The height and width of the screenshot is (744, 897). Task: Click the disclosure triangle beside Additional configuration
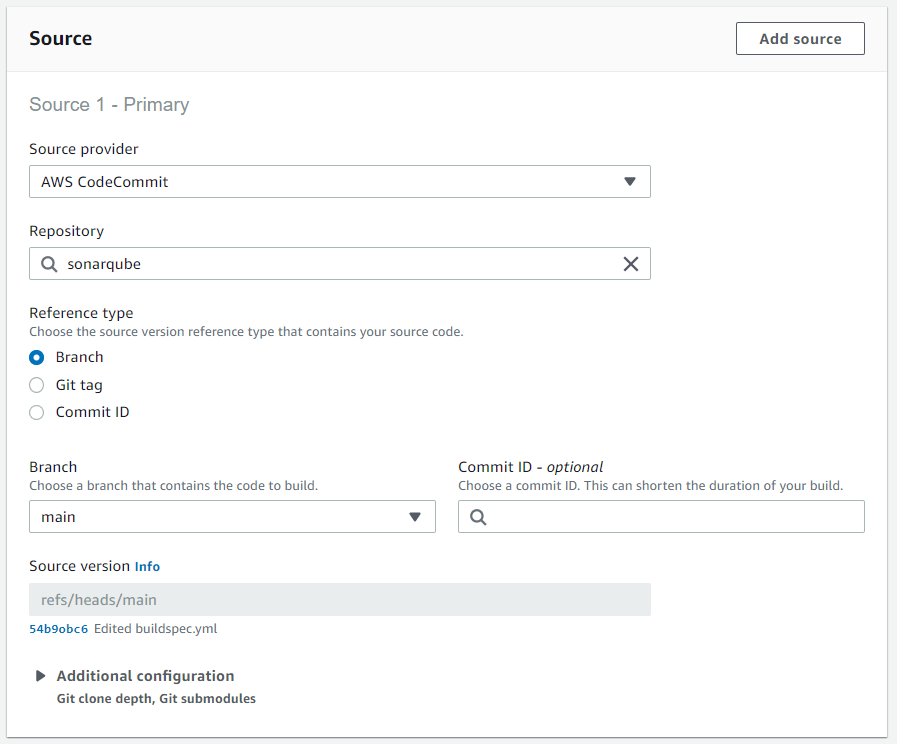coord(40,675)
